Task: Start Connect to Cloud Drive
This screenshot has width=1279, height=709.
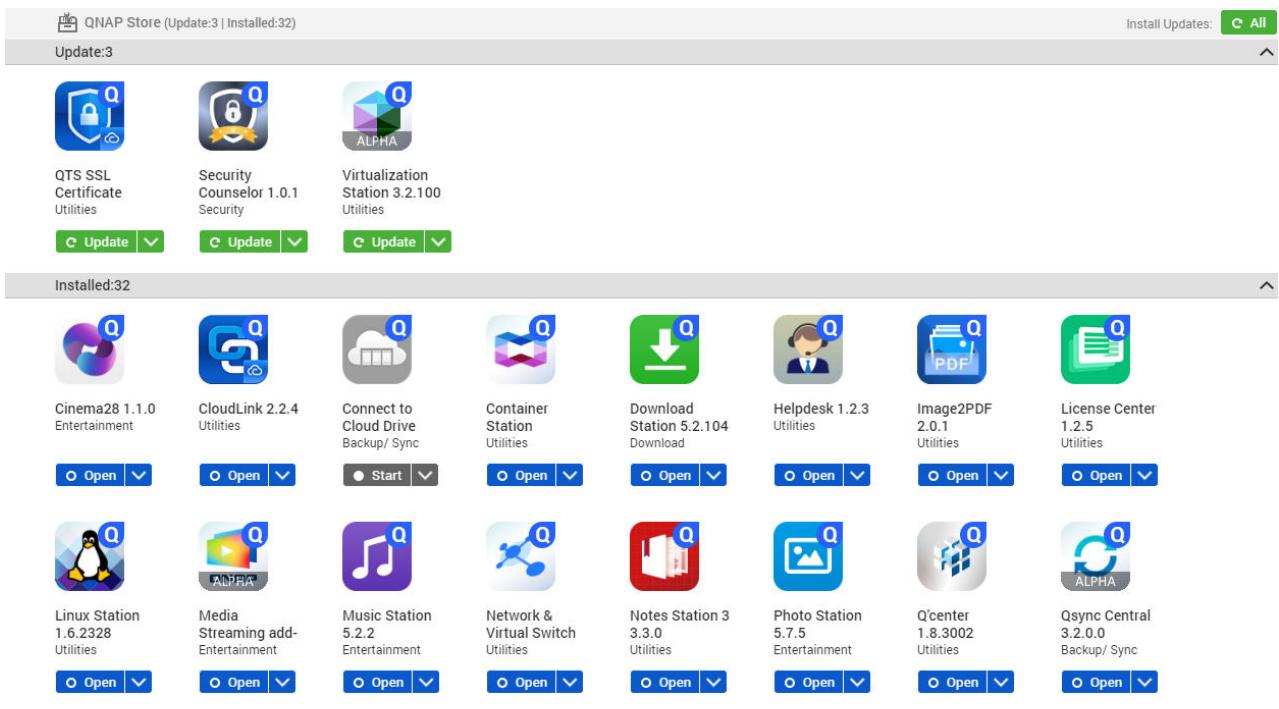Action: coord(378,476)
